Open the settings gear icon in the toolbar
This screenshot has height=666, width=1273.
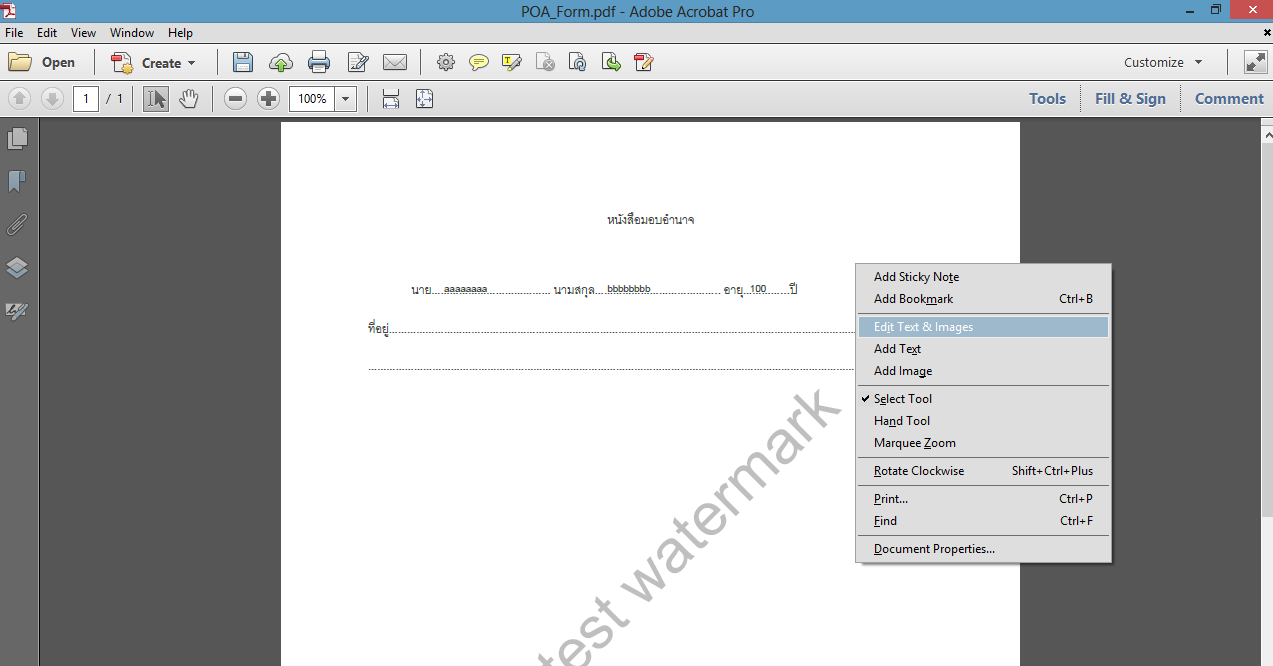pos(446,62)
